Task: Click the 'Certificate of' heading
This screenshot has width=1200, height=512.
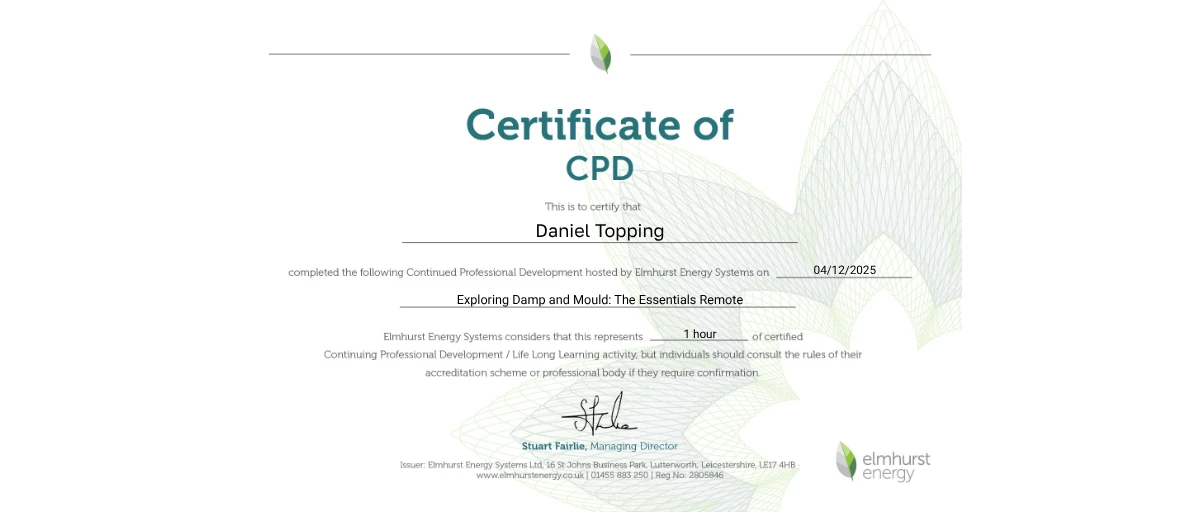Action: pyautogui.click(x=600, y=125)
